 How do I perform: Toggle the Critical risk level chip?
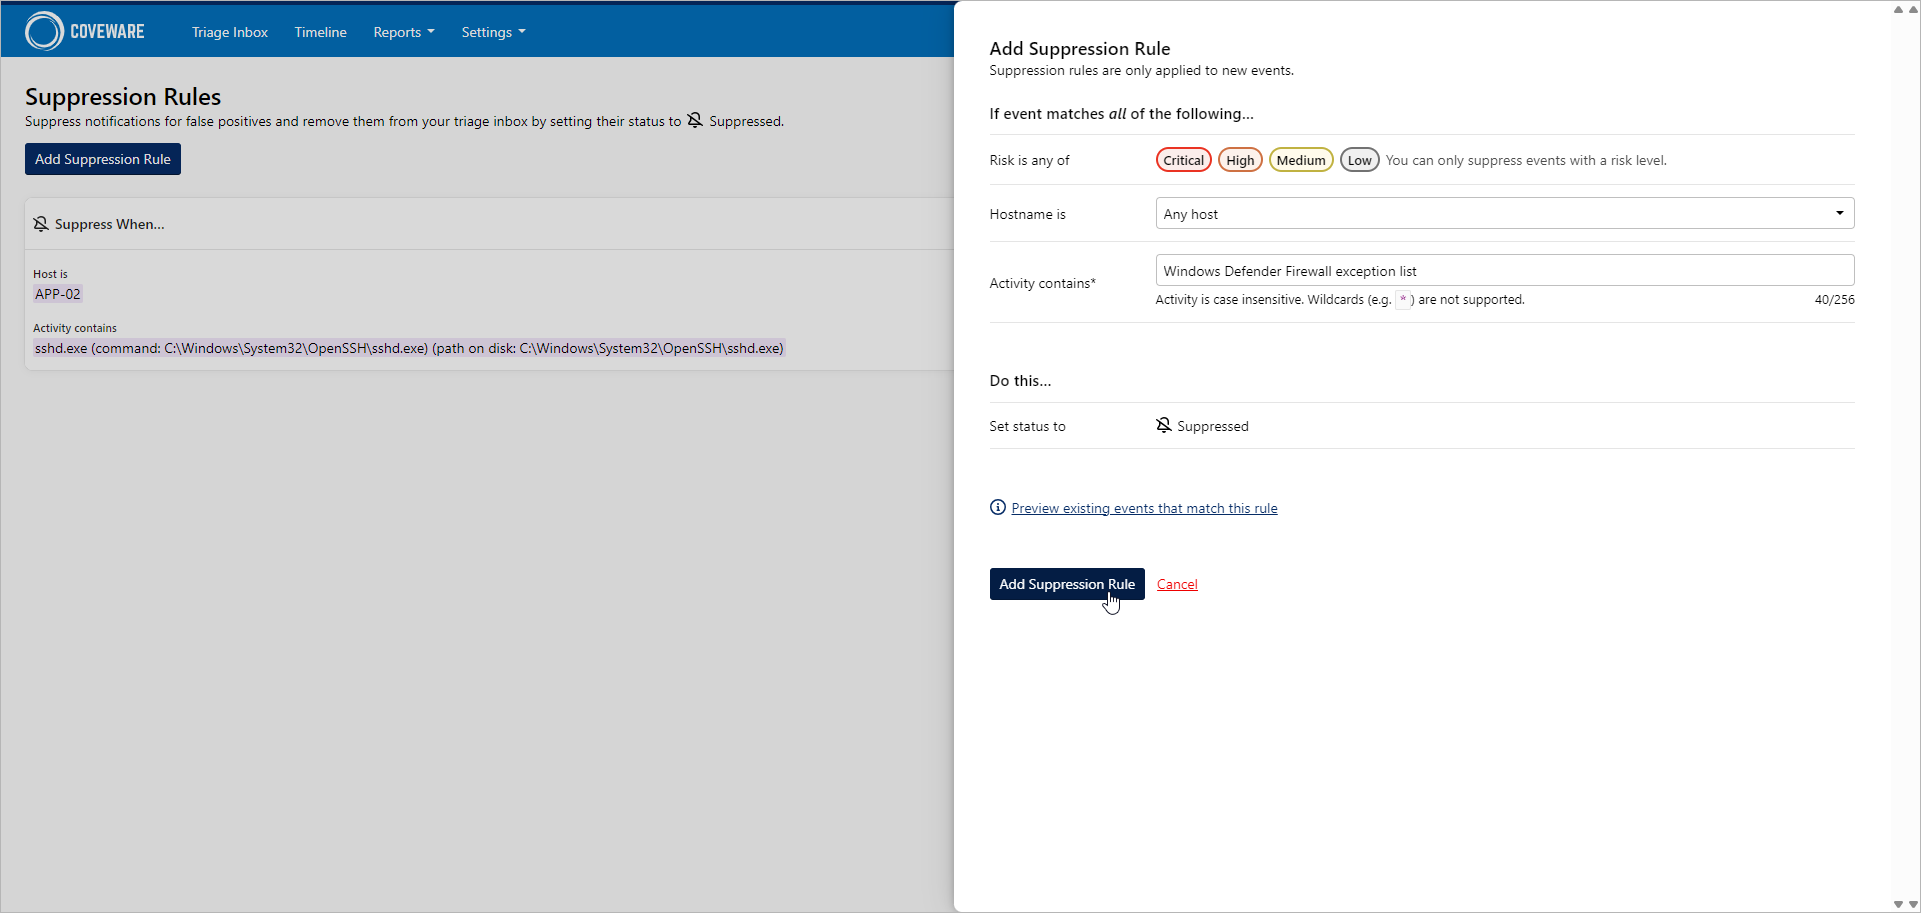point(1184,160)
